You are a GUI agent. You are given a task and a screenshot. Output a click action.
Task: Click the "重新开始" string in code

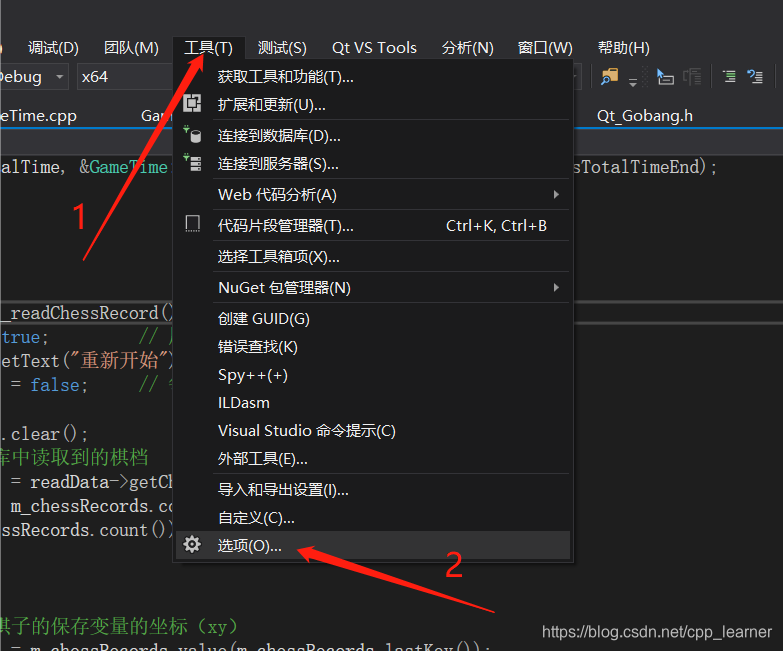[x=119, y=360]
